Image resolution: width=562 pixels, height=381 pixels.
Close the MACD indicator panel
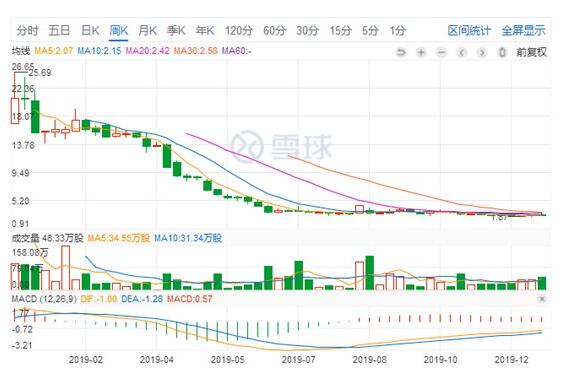point(542,299)
